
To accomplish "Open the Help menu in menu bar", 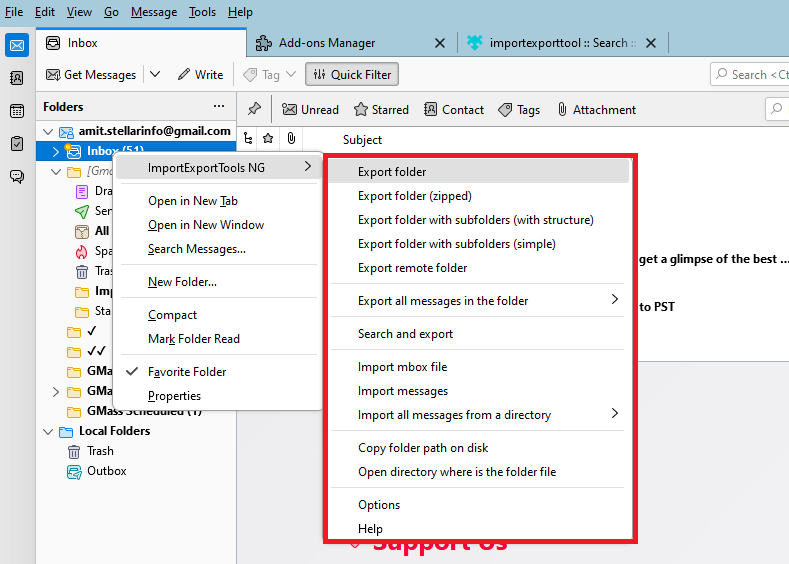I will pos(240,12).
